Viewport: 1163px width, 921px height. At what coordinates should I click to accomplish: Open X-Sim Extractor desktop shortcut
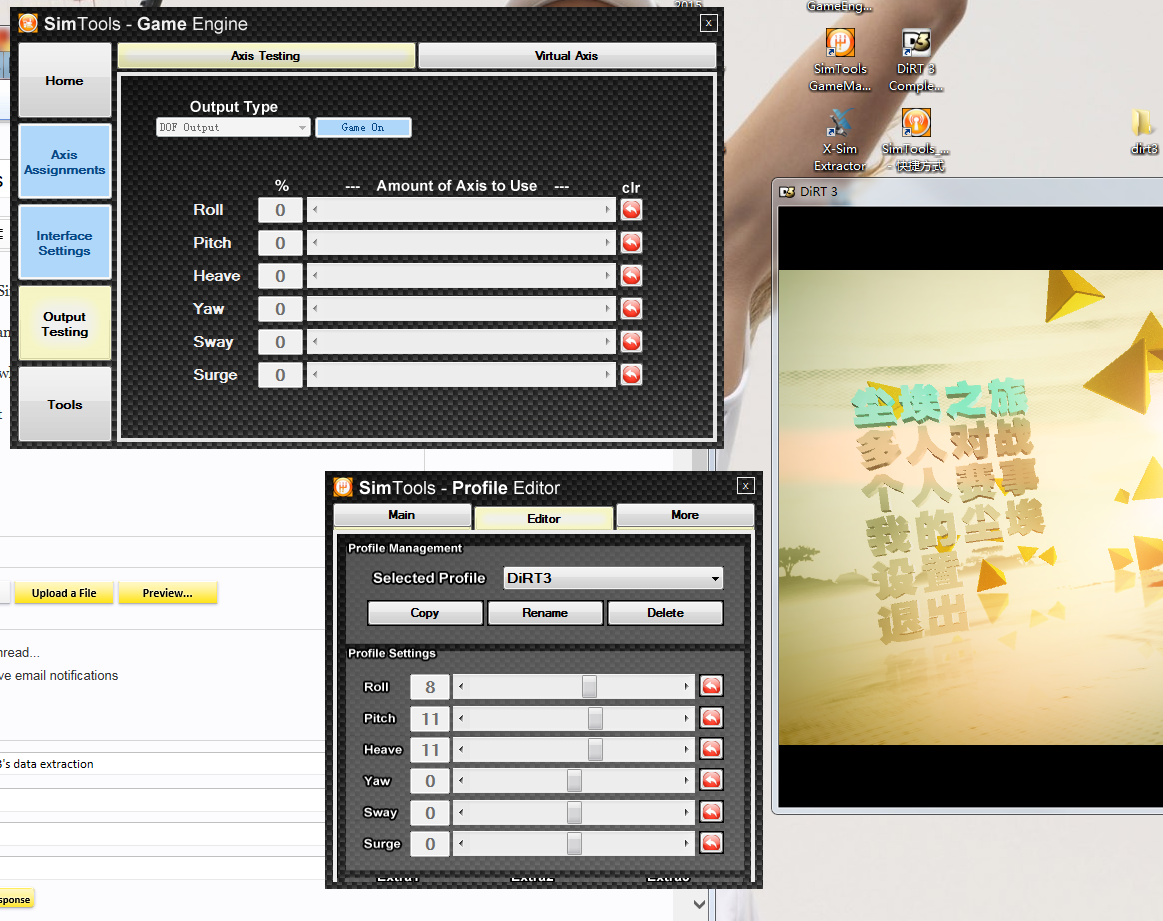(840, 141)
